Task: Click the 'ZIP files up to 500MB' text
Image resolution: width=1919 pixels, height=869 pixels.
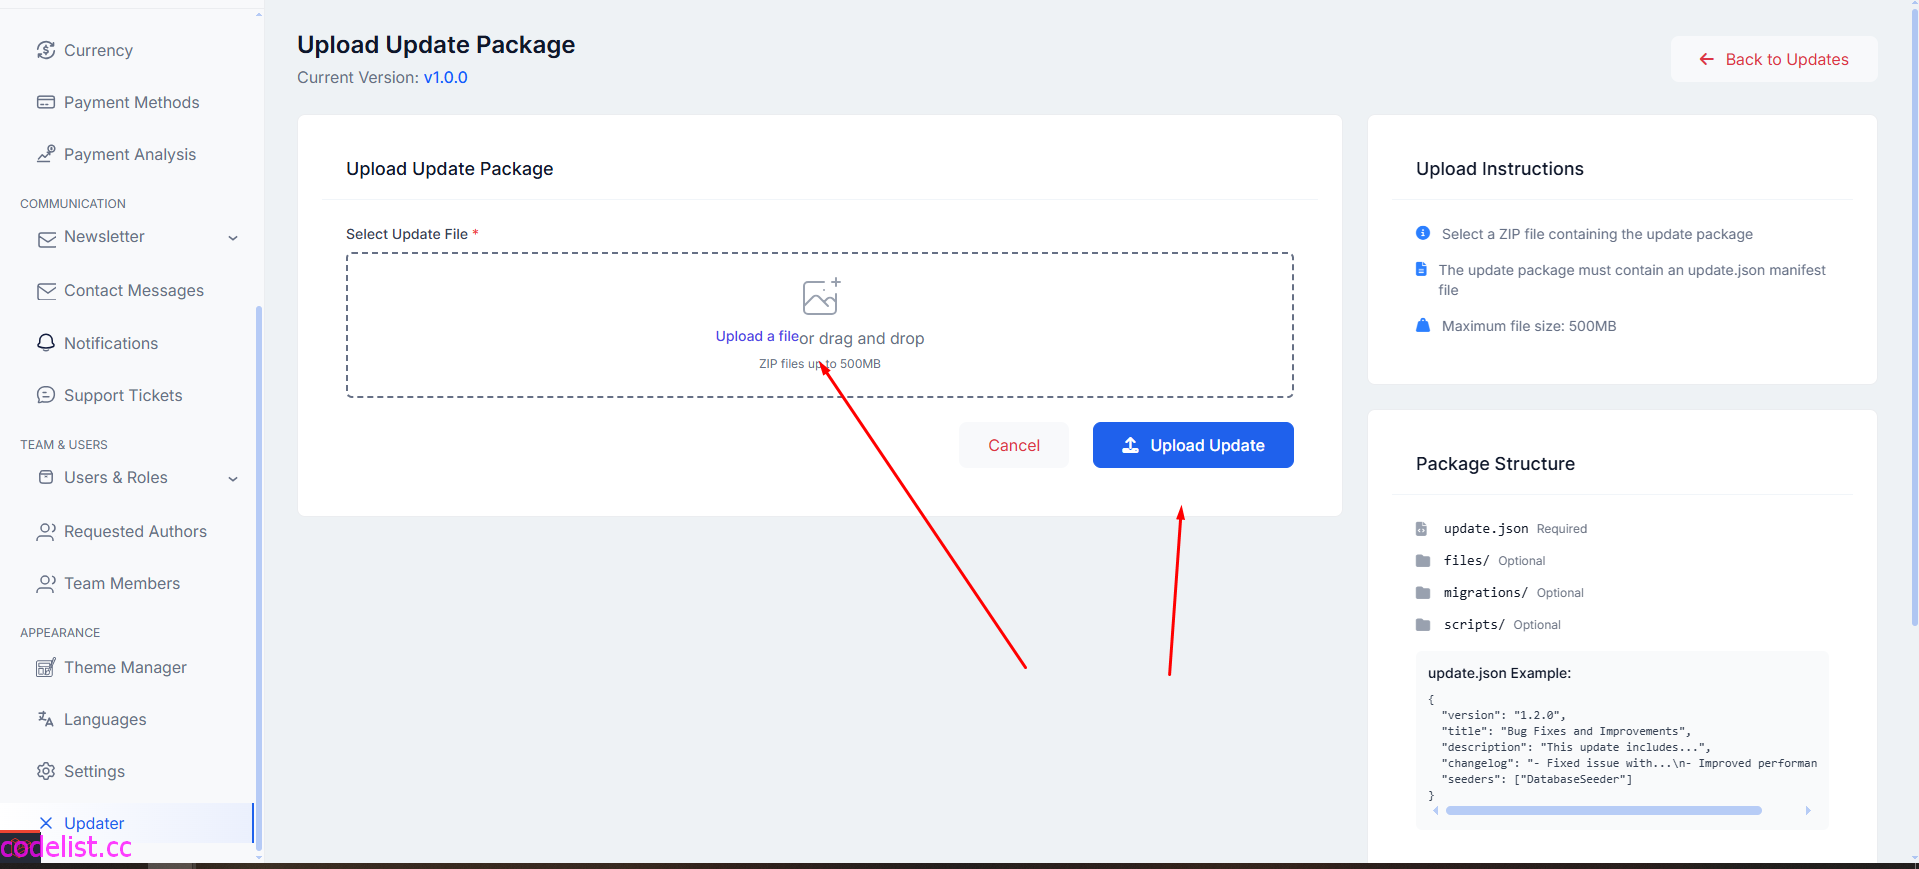Action: [820, 364]
